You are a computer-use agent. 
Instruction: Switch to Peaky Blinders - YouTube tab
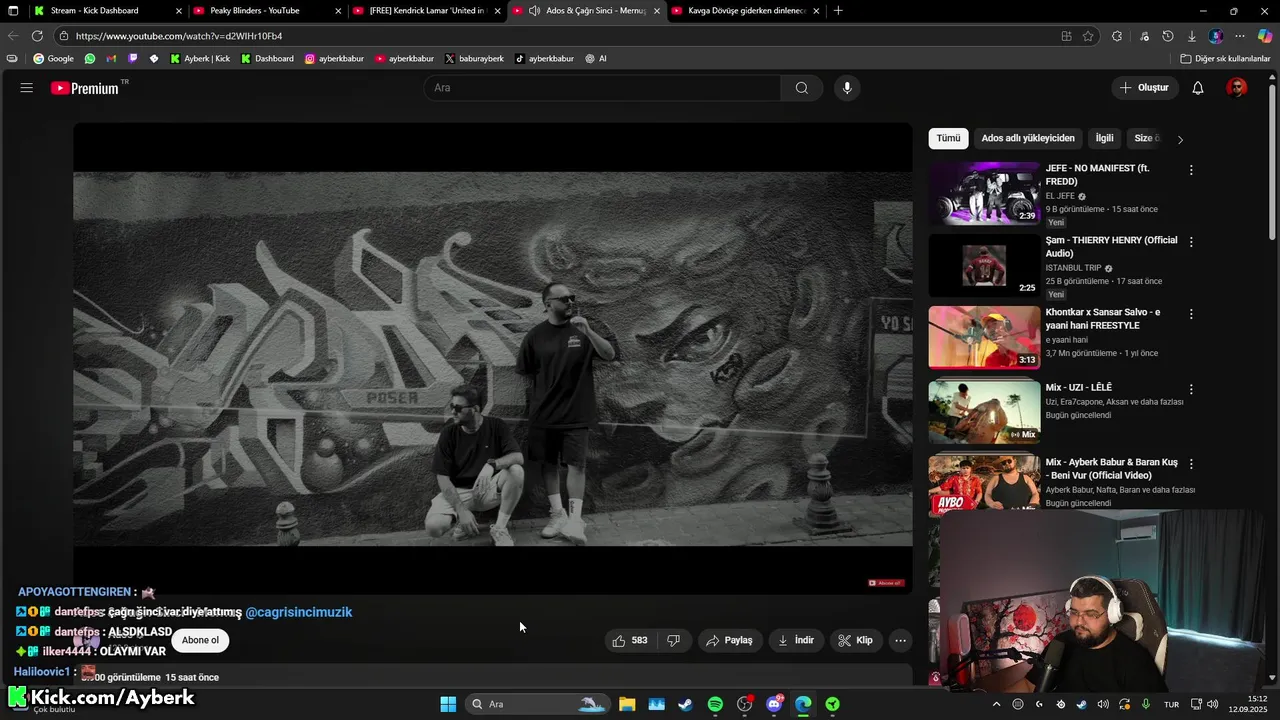coord(254,11)
